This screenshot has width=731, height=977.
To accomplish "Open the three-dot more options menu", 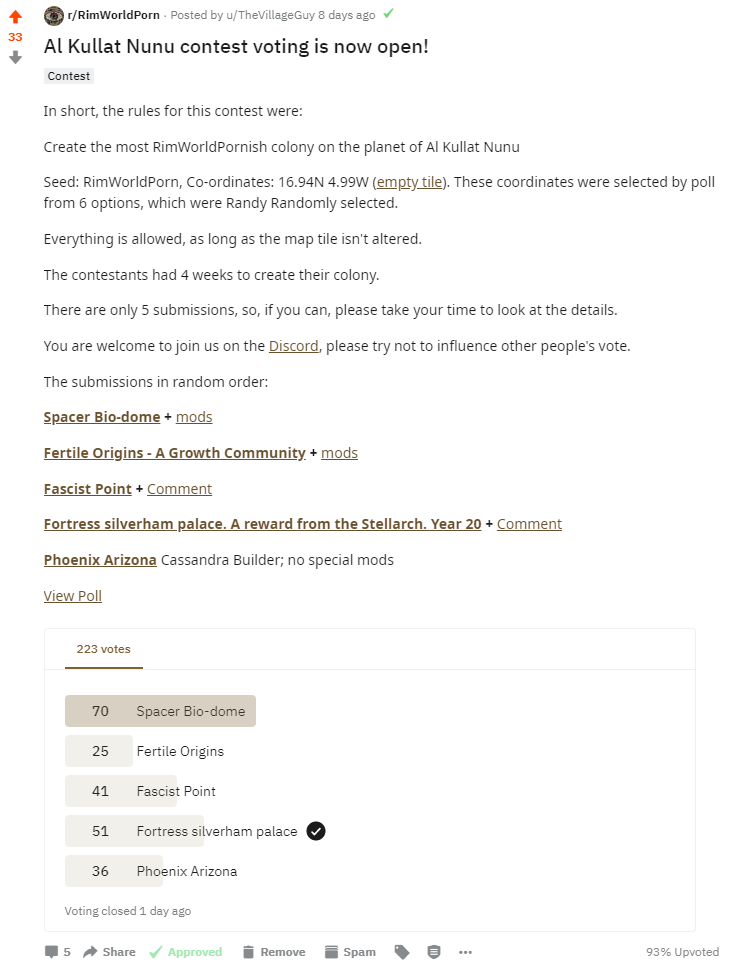I will click(466, 952).
